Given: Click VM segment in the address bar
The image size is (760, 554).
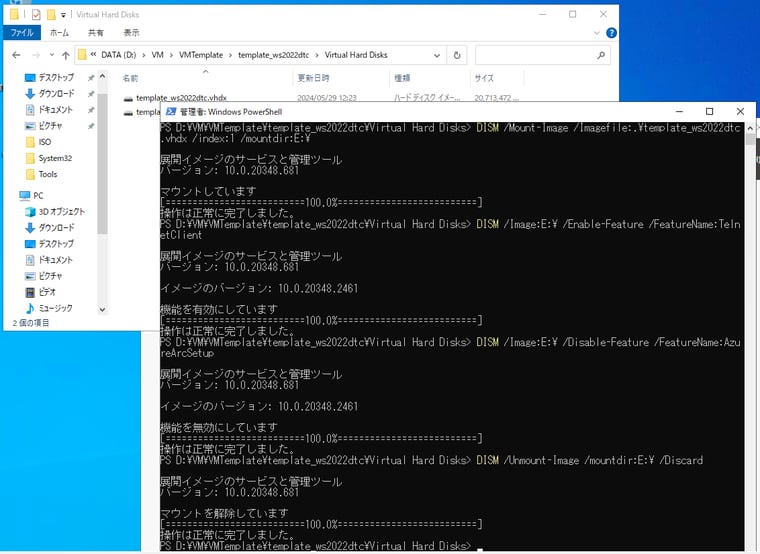Looking at the screenshot, I should (x=158, y=55).
